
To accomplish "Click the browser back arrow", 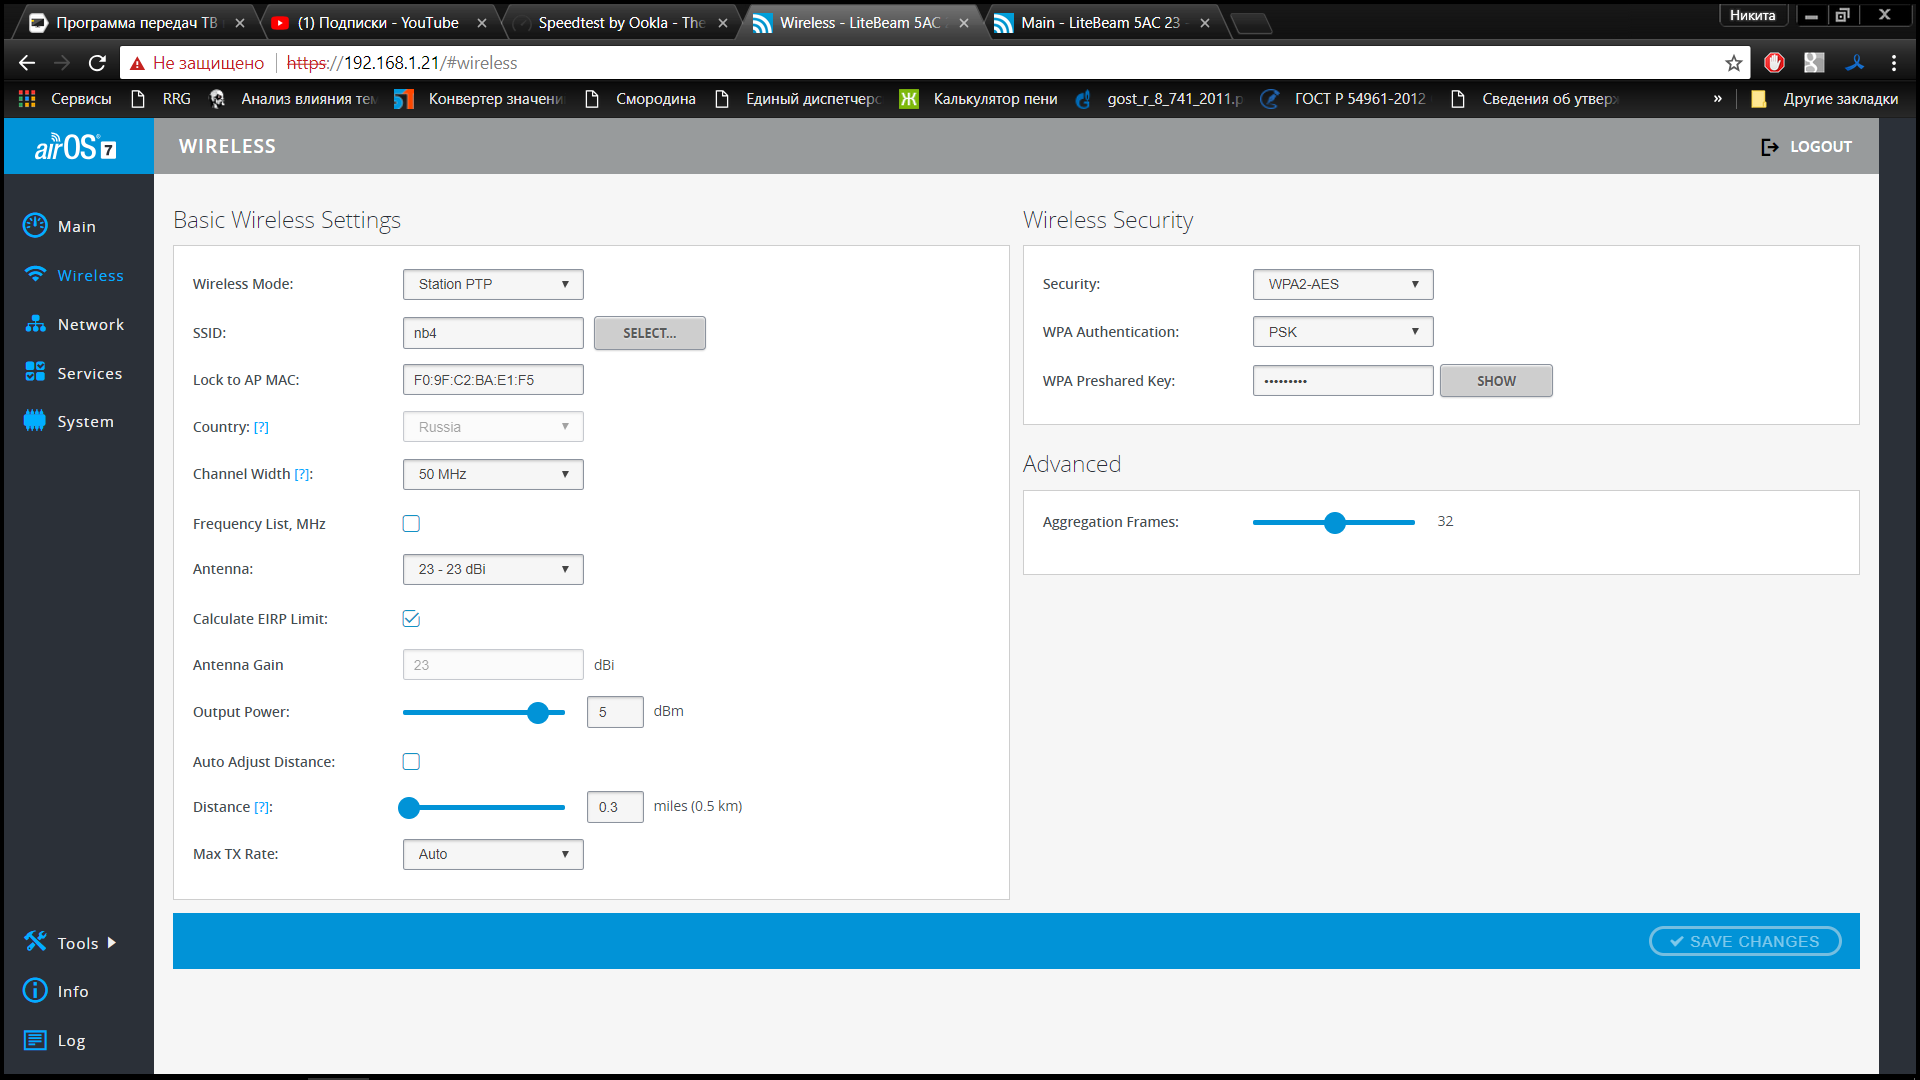I will click(x=27, y=63).
